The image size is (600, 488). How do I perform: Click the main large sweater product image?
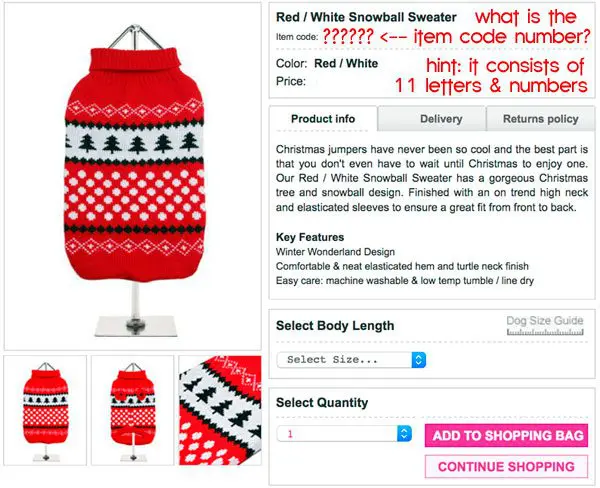pyautogui.click(x=133, y=176)
